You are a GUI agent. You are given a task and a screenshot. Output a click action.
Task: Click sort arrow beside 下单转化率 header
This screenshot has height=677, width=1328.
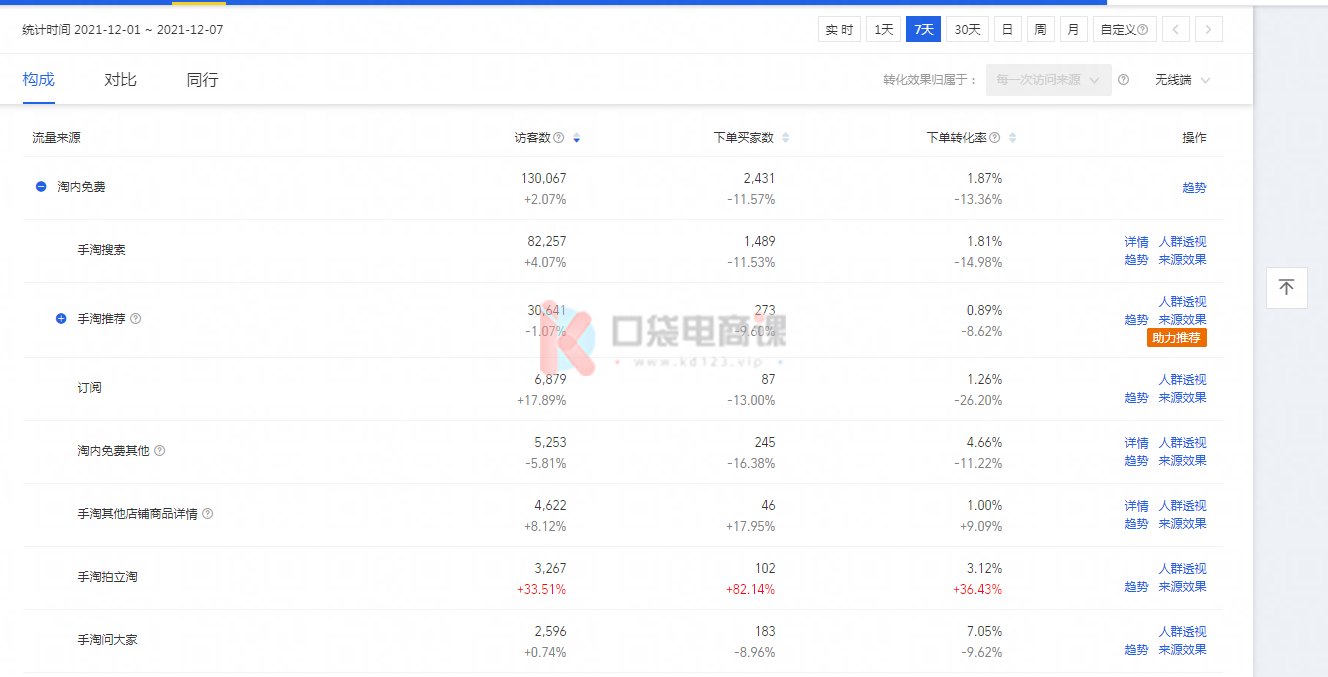tap(1012, 138)
